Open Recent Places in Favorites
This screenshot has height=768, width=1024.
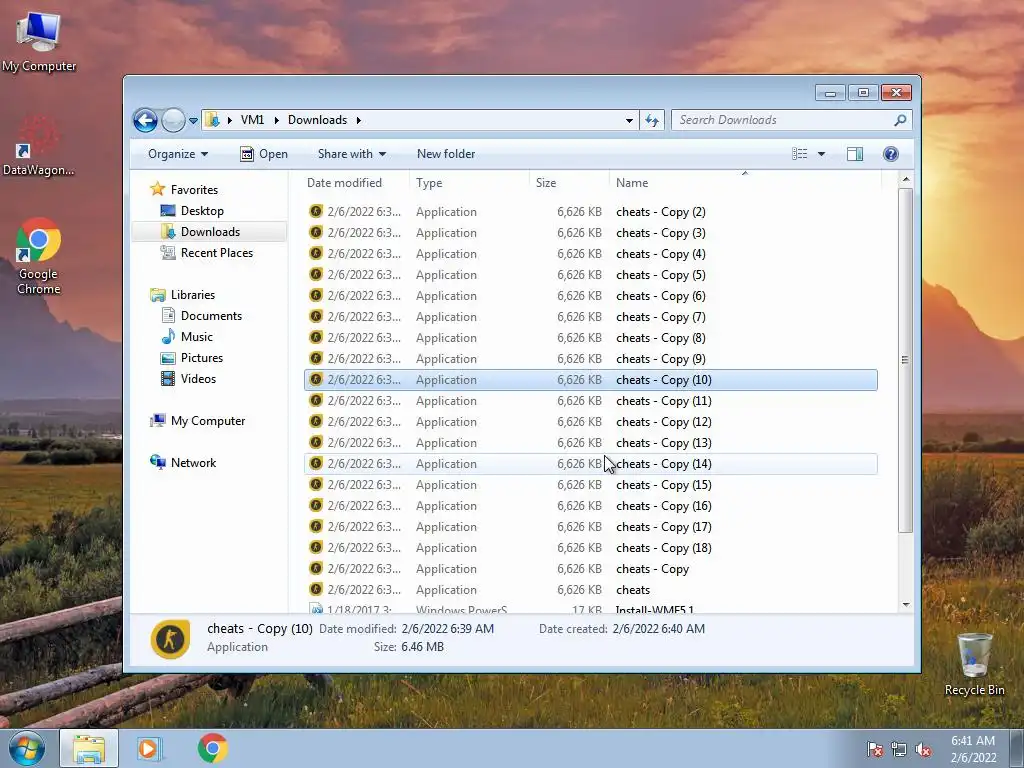pyautogui.click(x=217, y=253)
